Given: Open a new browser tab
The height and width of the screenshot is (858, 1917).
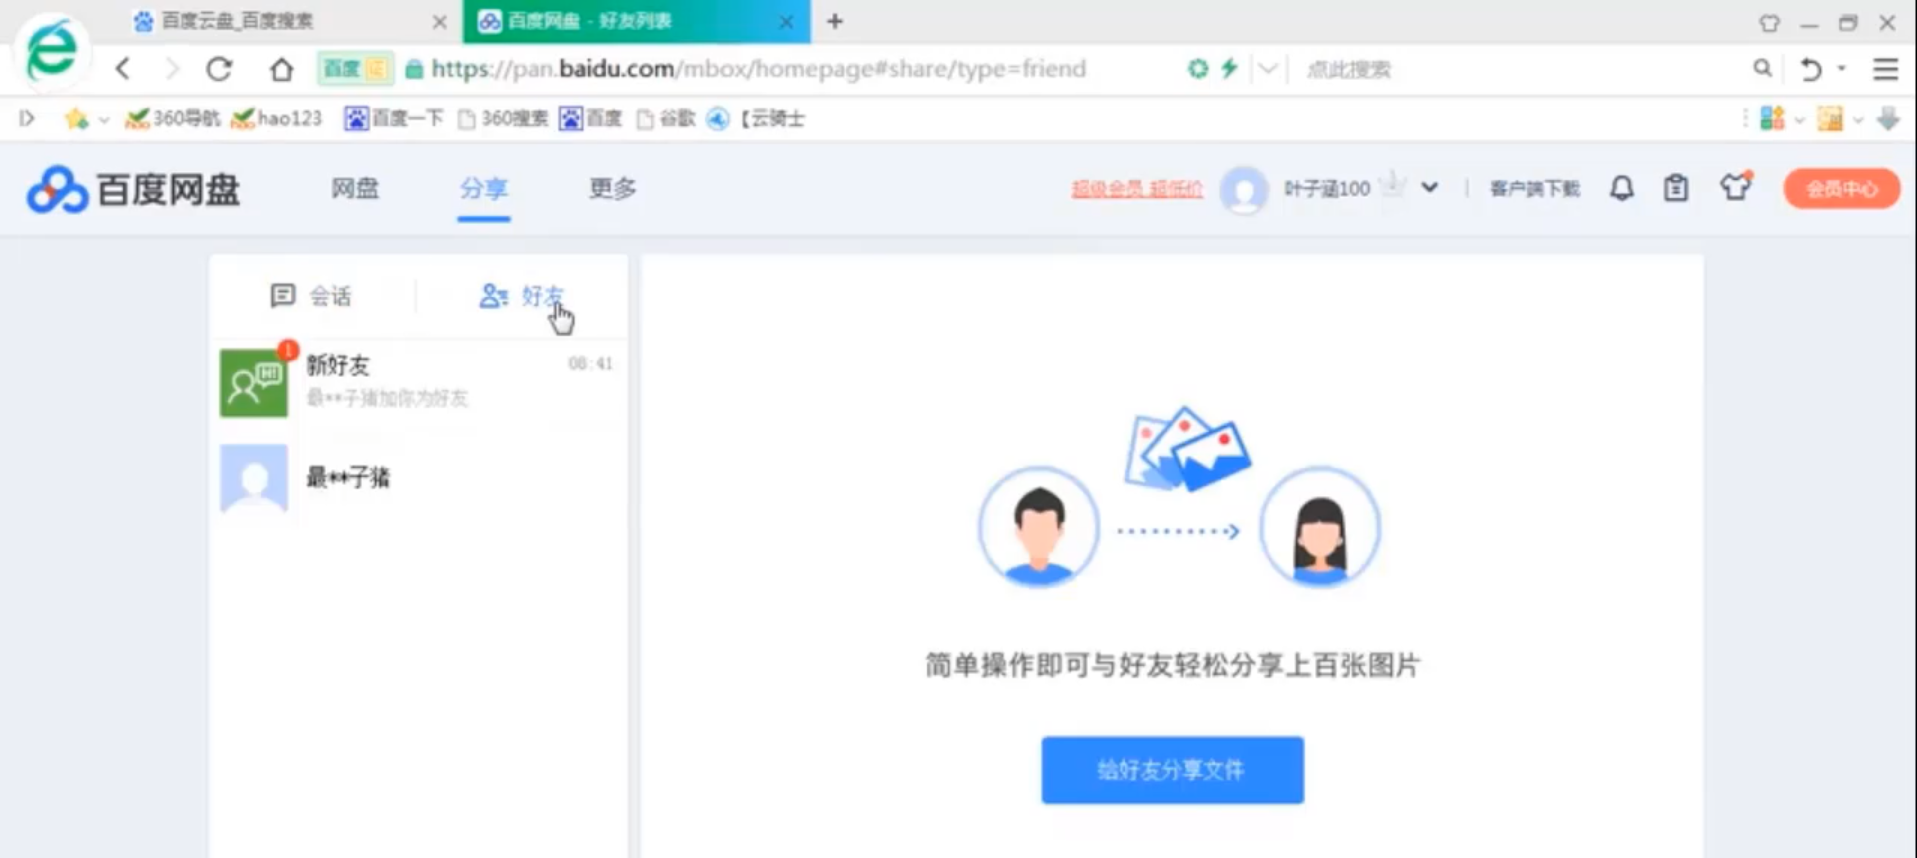Looking at the screenshot, I should tap(835, 21).
